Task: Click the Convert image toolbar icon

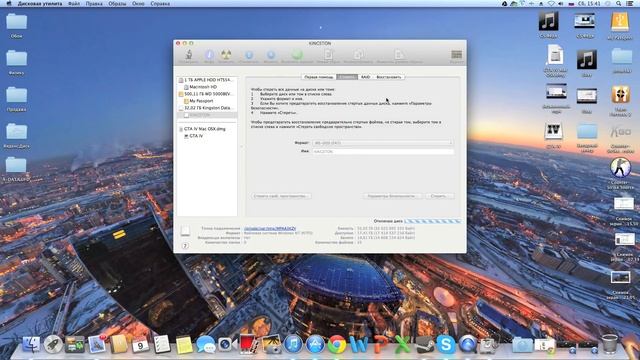Action: tap(358, 55)
